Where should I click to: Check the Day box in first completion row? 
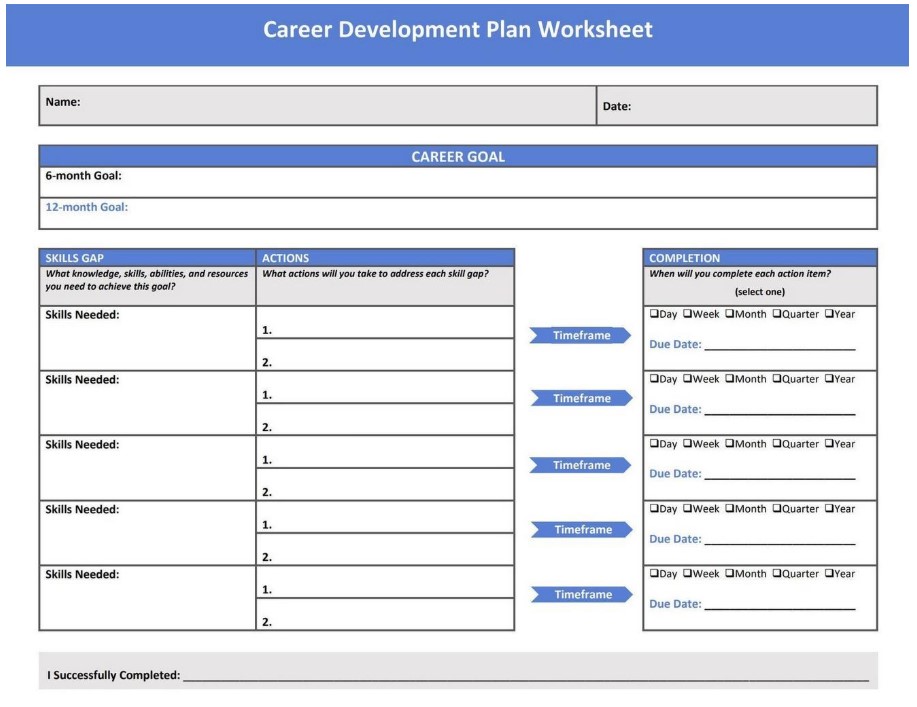click(x=654, y=314)
